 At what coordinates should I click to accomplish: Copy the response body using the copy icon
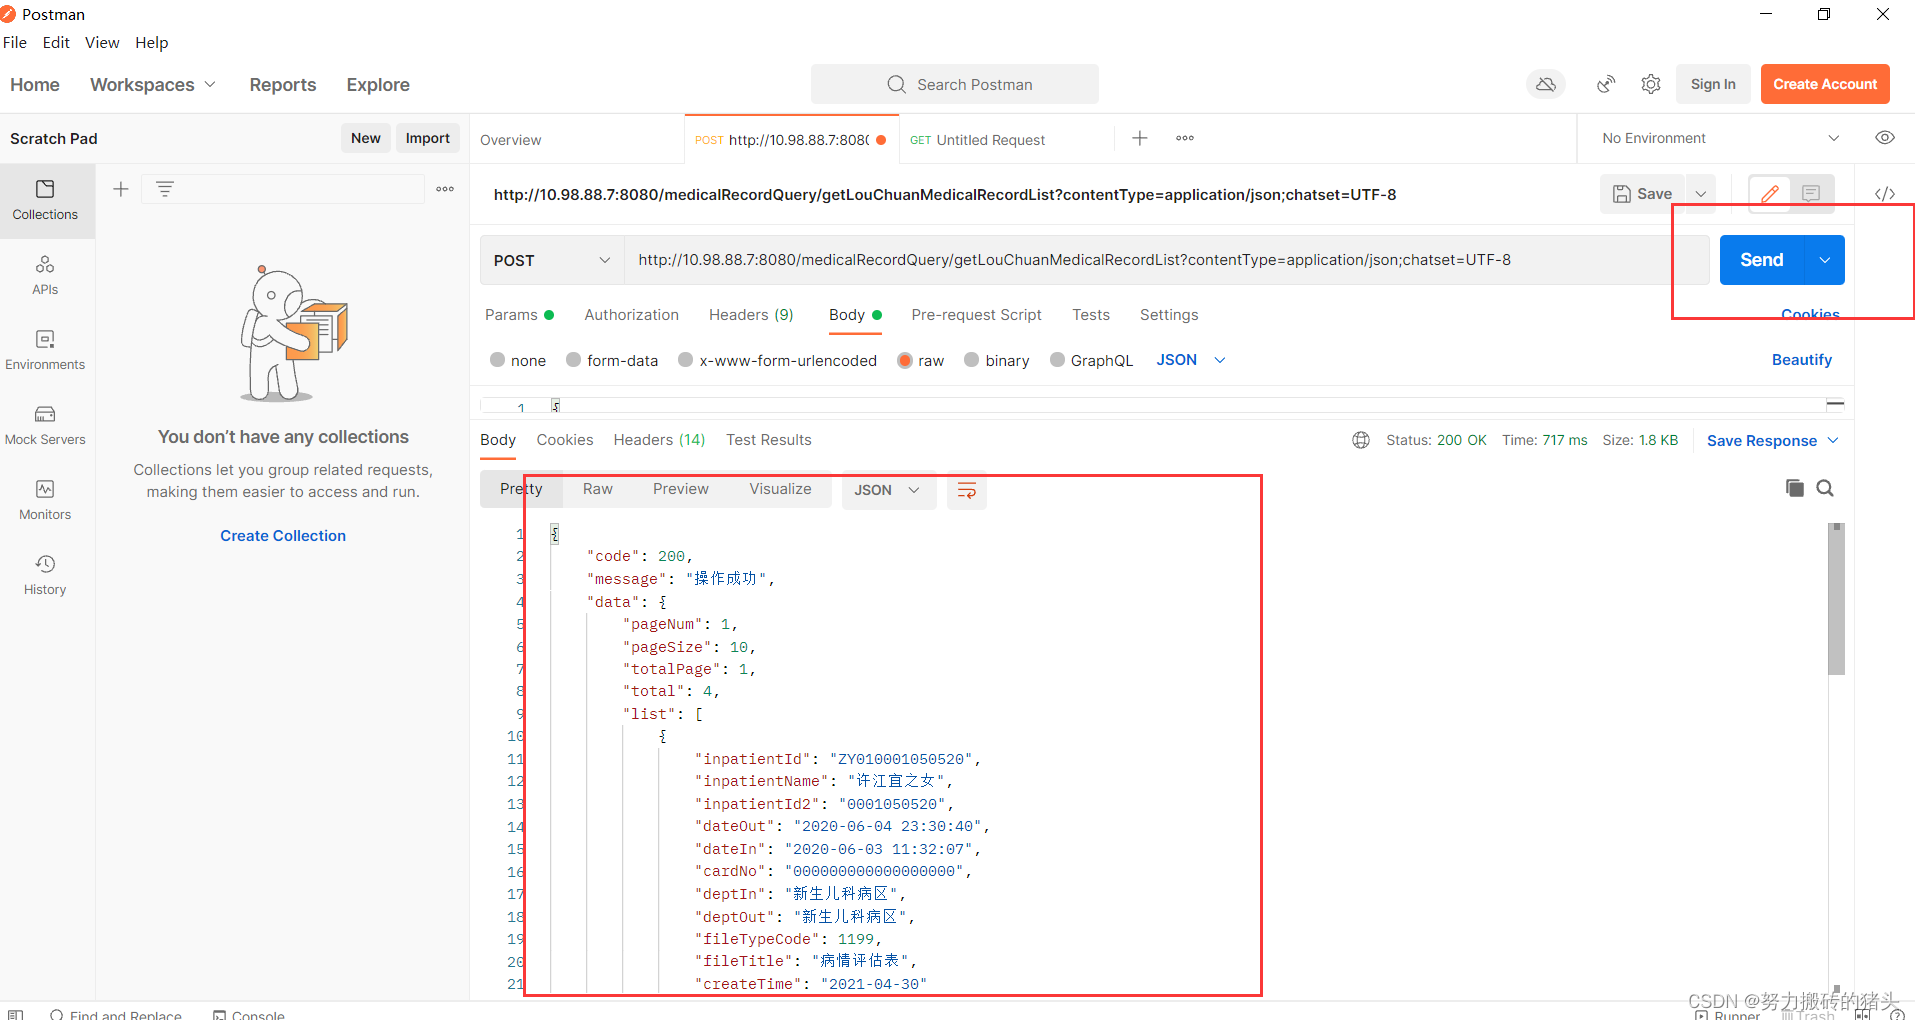[x=1795, y=488]
